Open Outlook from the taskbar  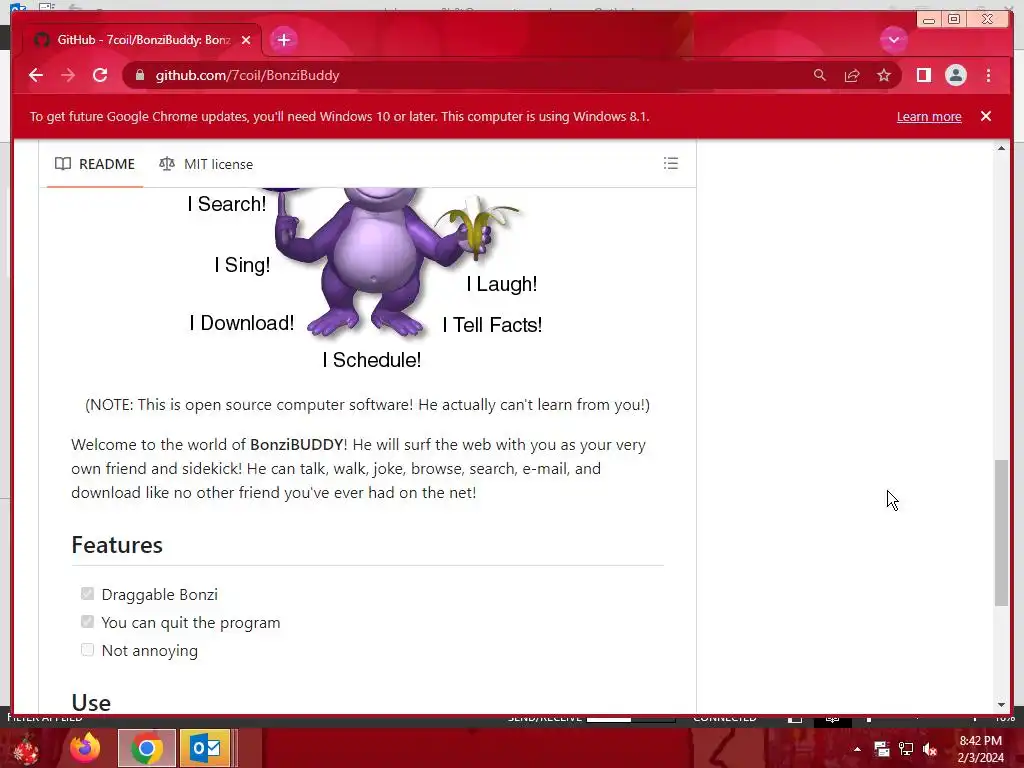pyautogui.click(x=205, y=748)
